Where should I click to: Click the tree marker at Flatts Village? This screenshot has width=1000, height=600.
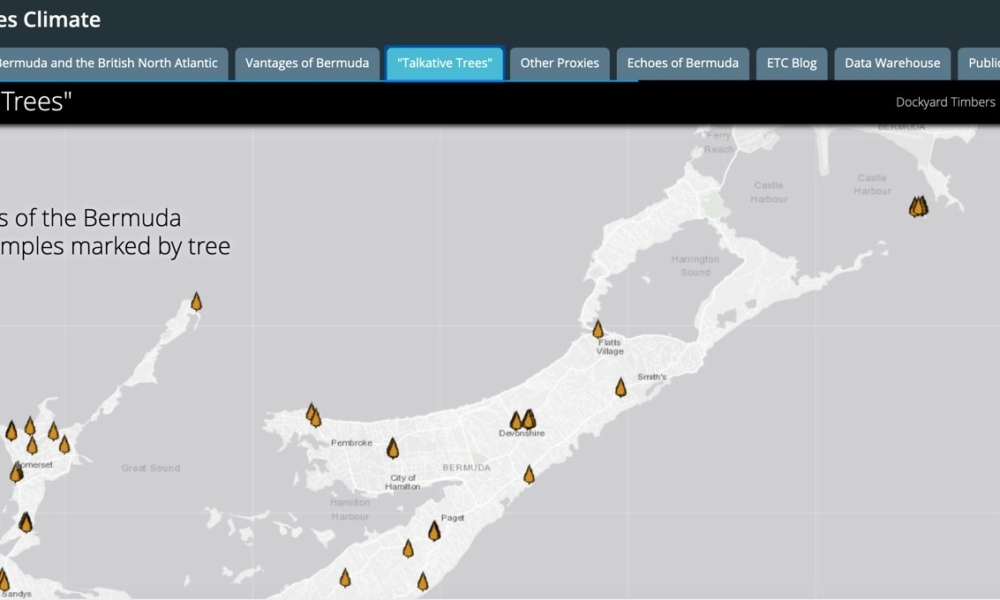tap(598, 330)
